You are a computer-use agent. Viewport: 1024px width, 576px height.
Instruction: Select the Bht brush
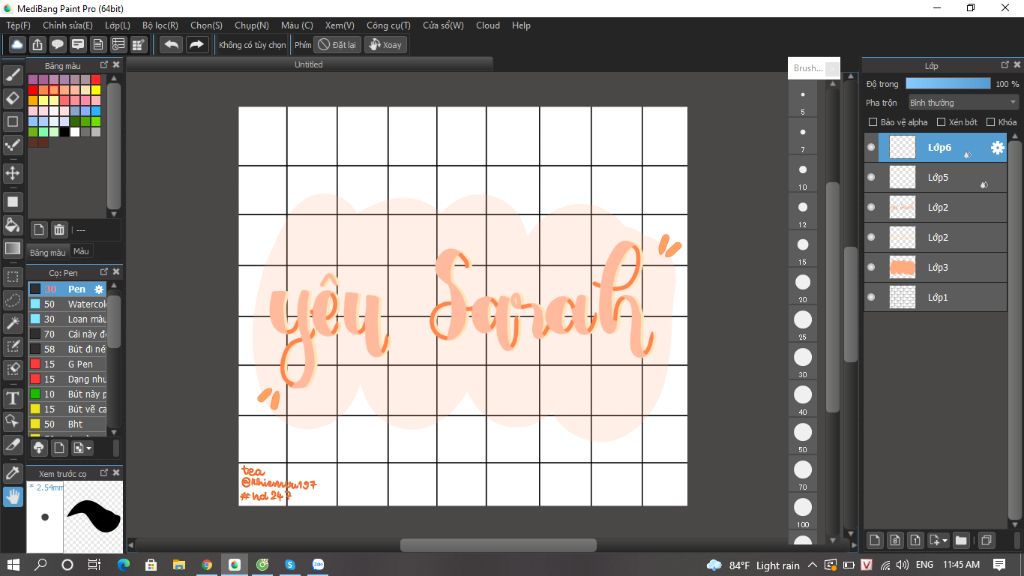[x=67, y=424]
